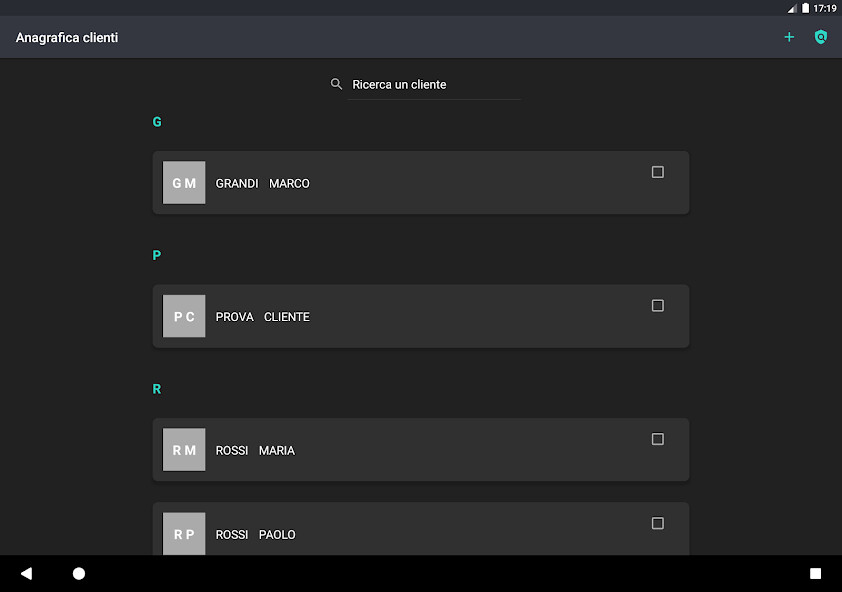Tap the PC avatar for PROVA CLIENTE
The height and width of the screenshot is (592, 842).
pyautogui.click(x=184, y=316)
